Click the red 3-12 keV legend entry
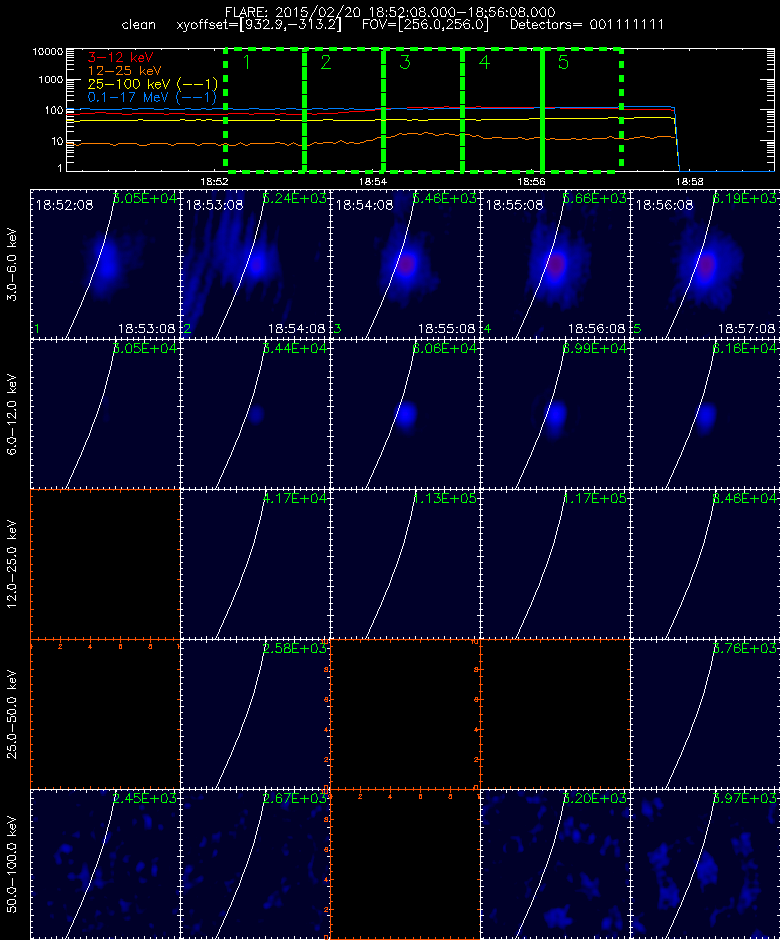 [121, 58]
